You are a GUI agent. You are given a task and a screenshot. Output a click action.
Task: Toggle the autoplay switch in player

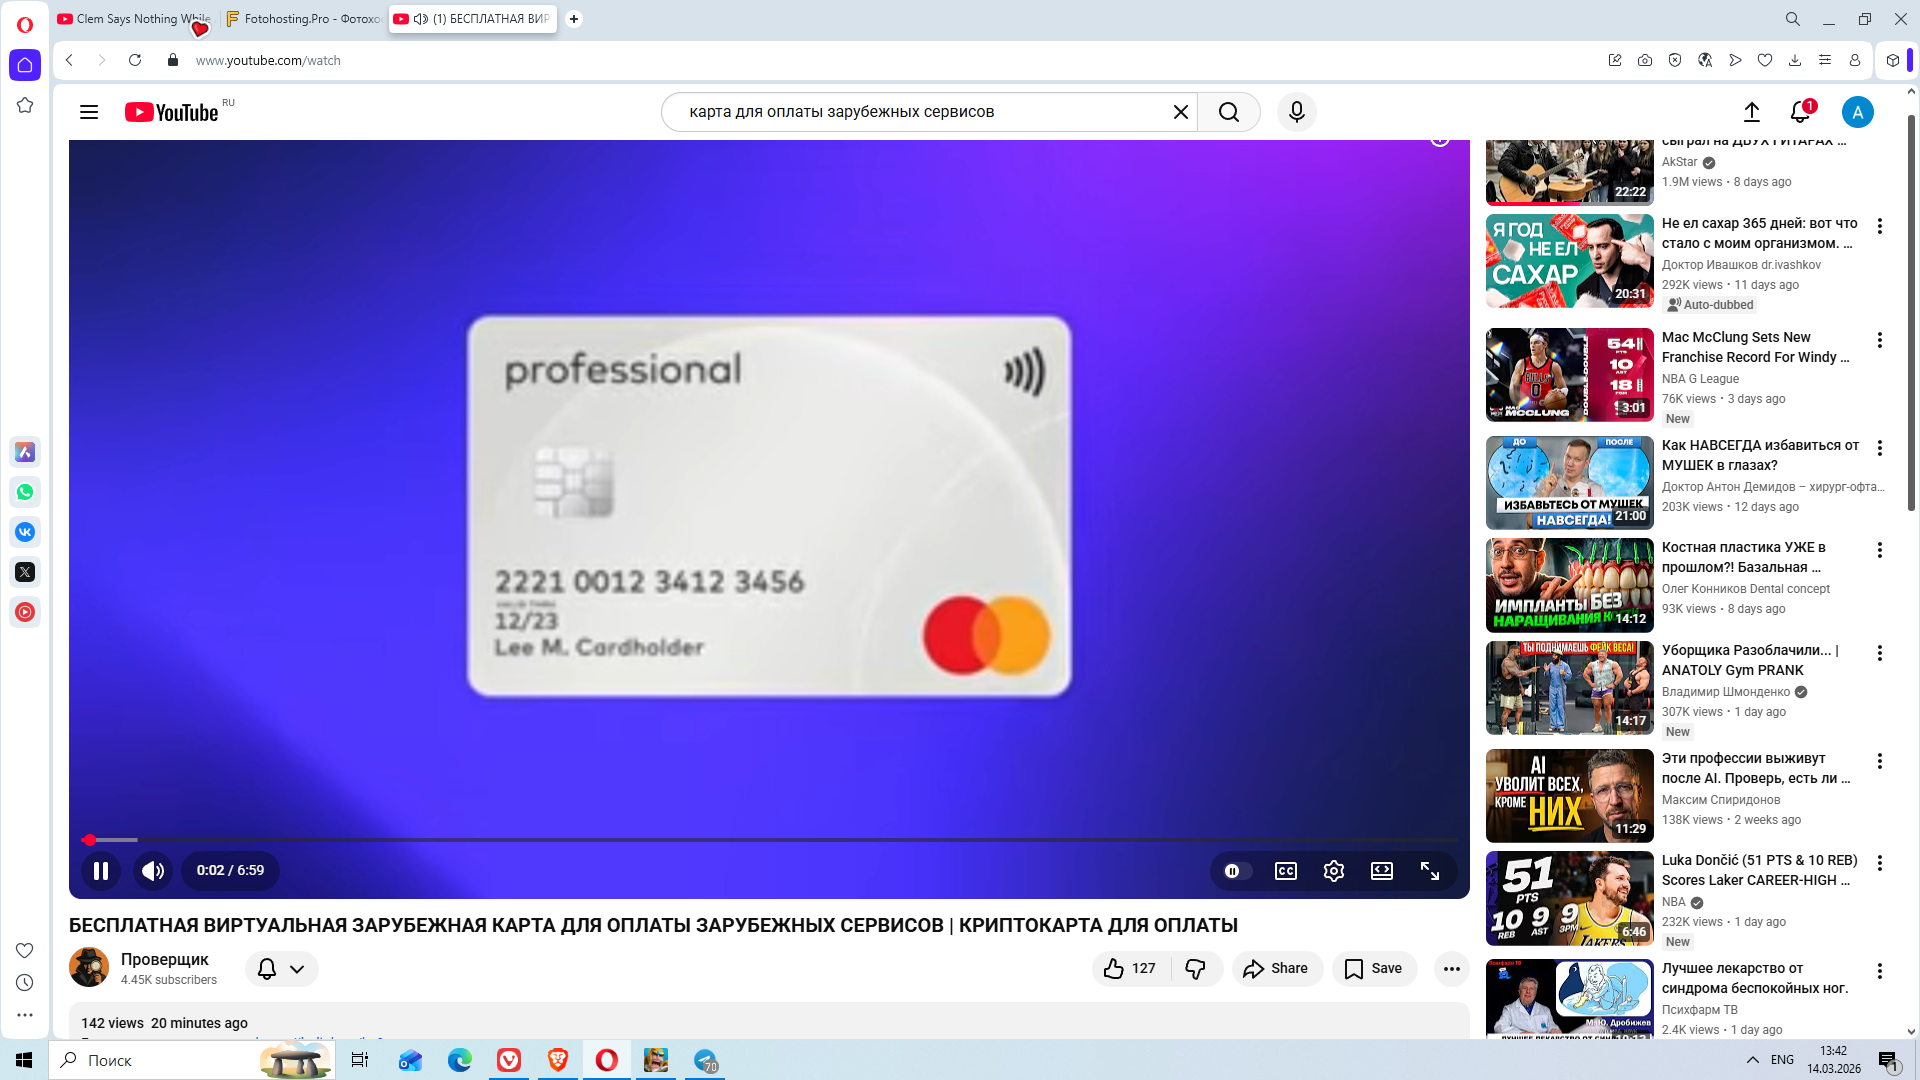[x=1237, y=871]
